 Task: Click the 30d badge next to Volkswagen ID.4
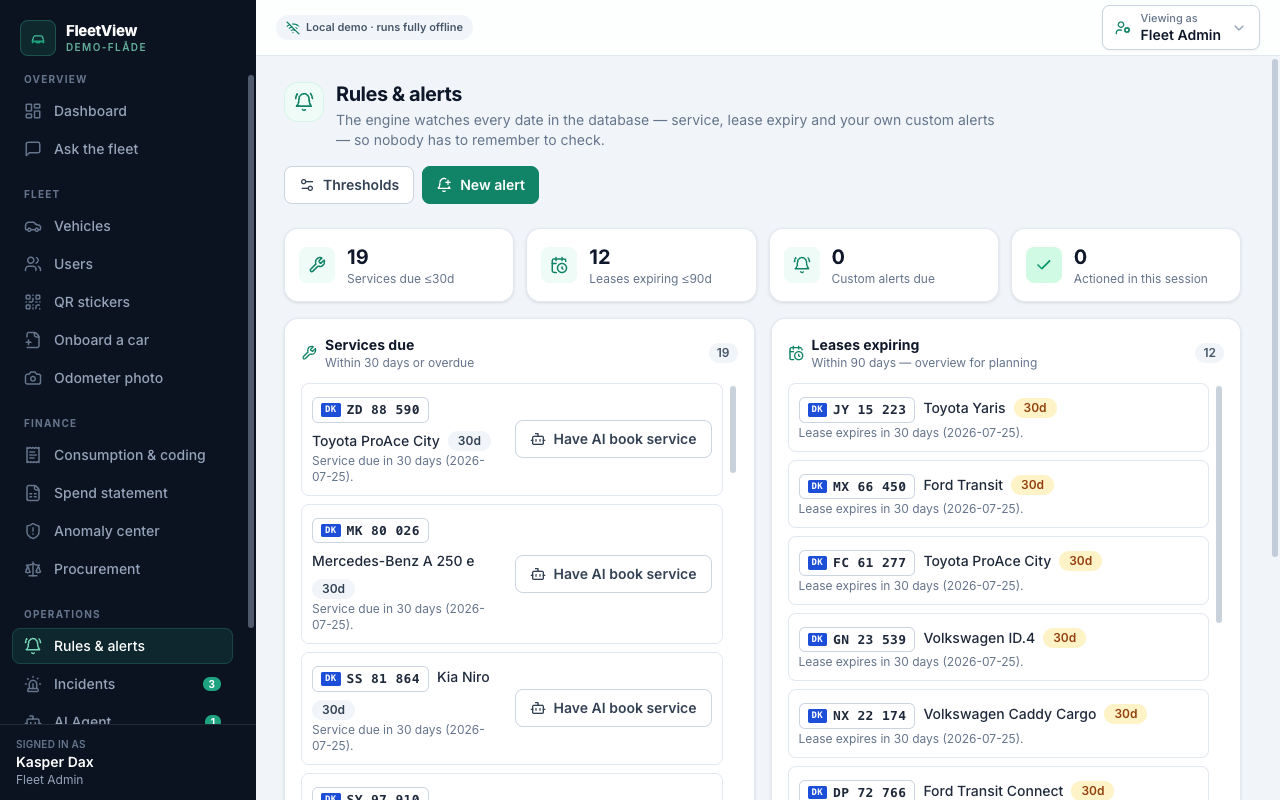pyautogui.click(x=1065, y=638)
